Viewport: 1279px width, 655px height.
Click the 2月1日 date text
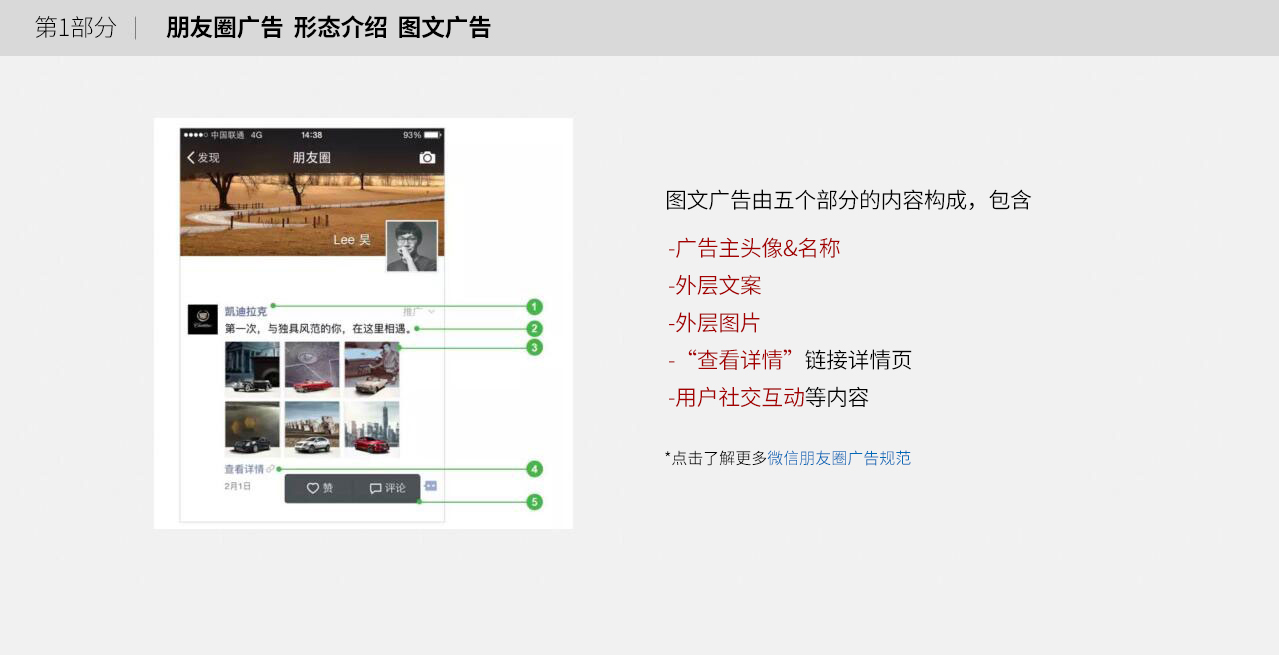(238, 486)
